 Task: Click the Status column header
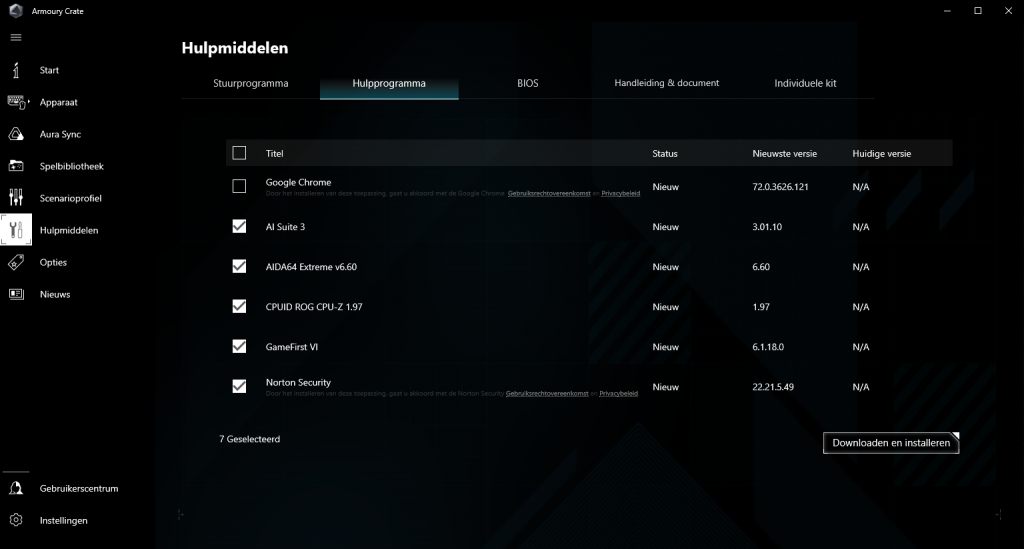pos(665,153)
